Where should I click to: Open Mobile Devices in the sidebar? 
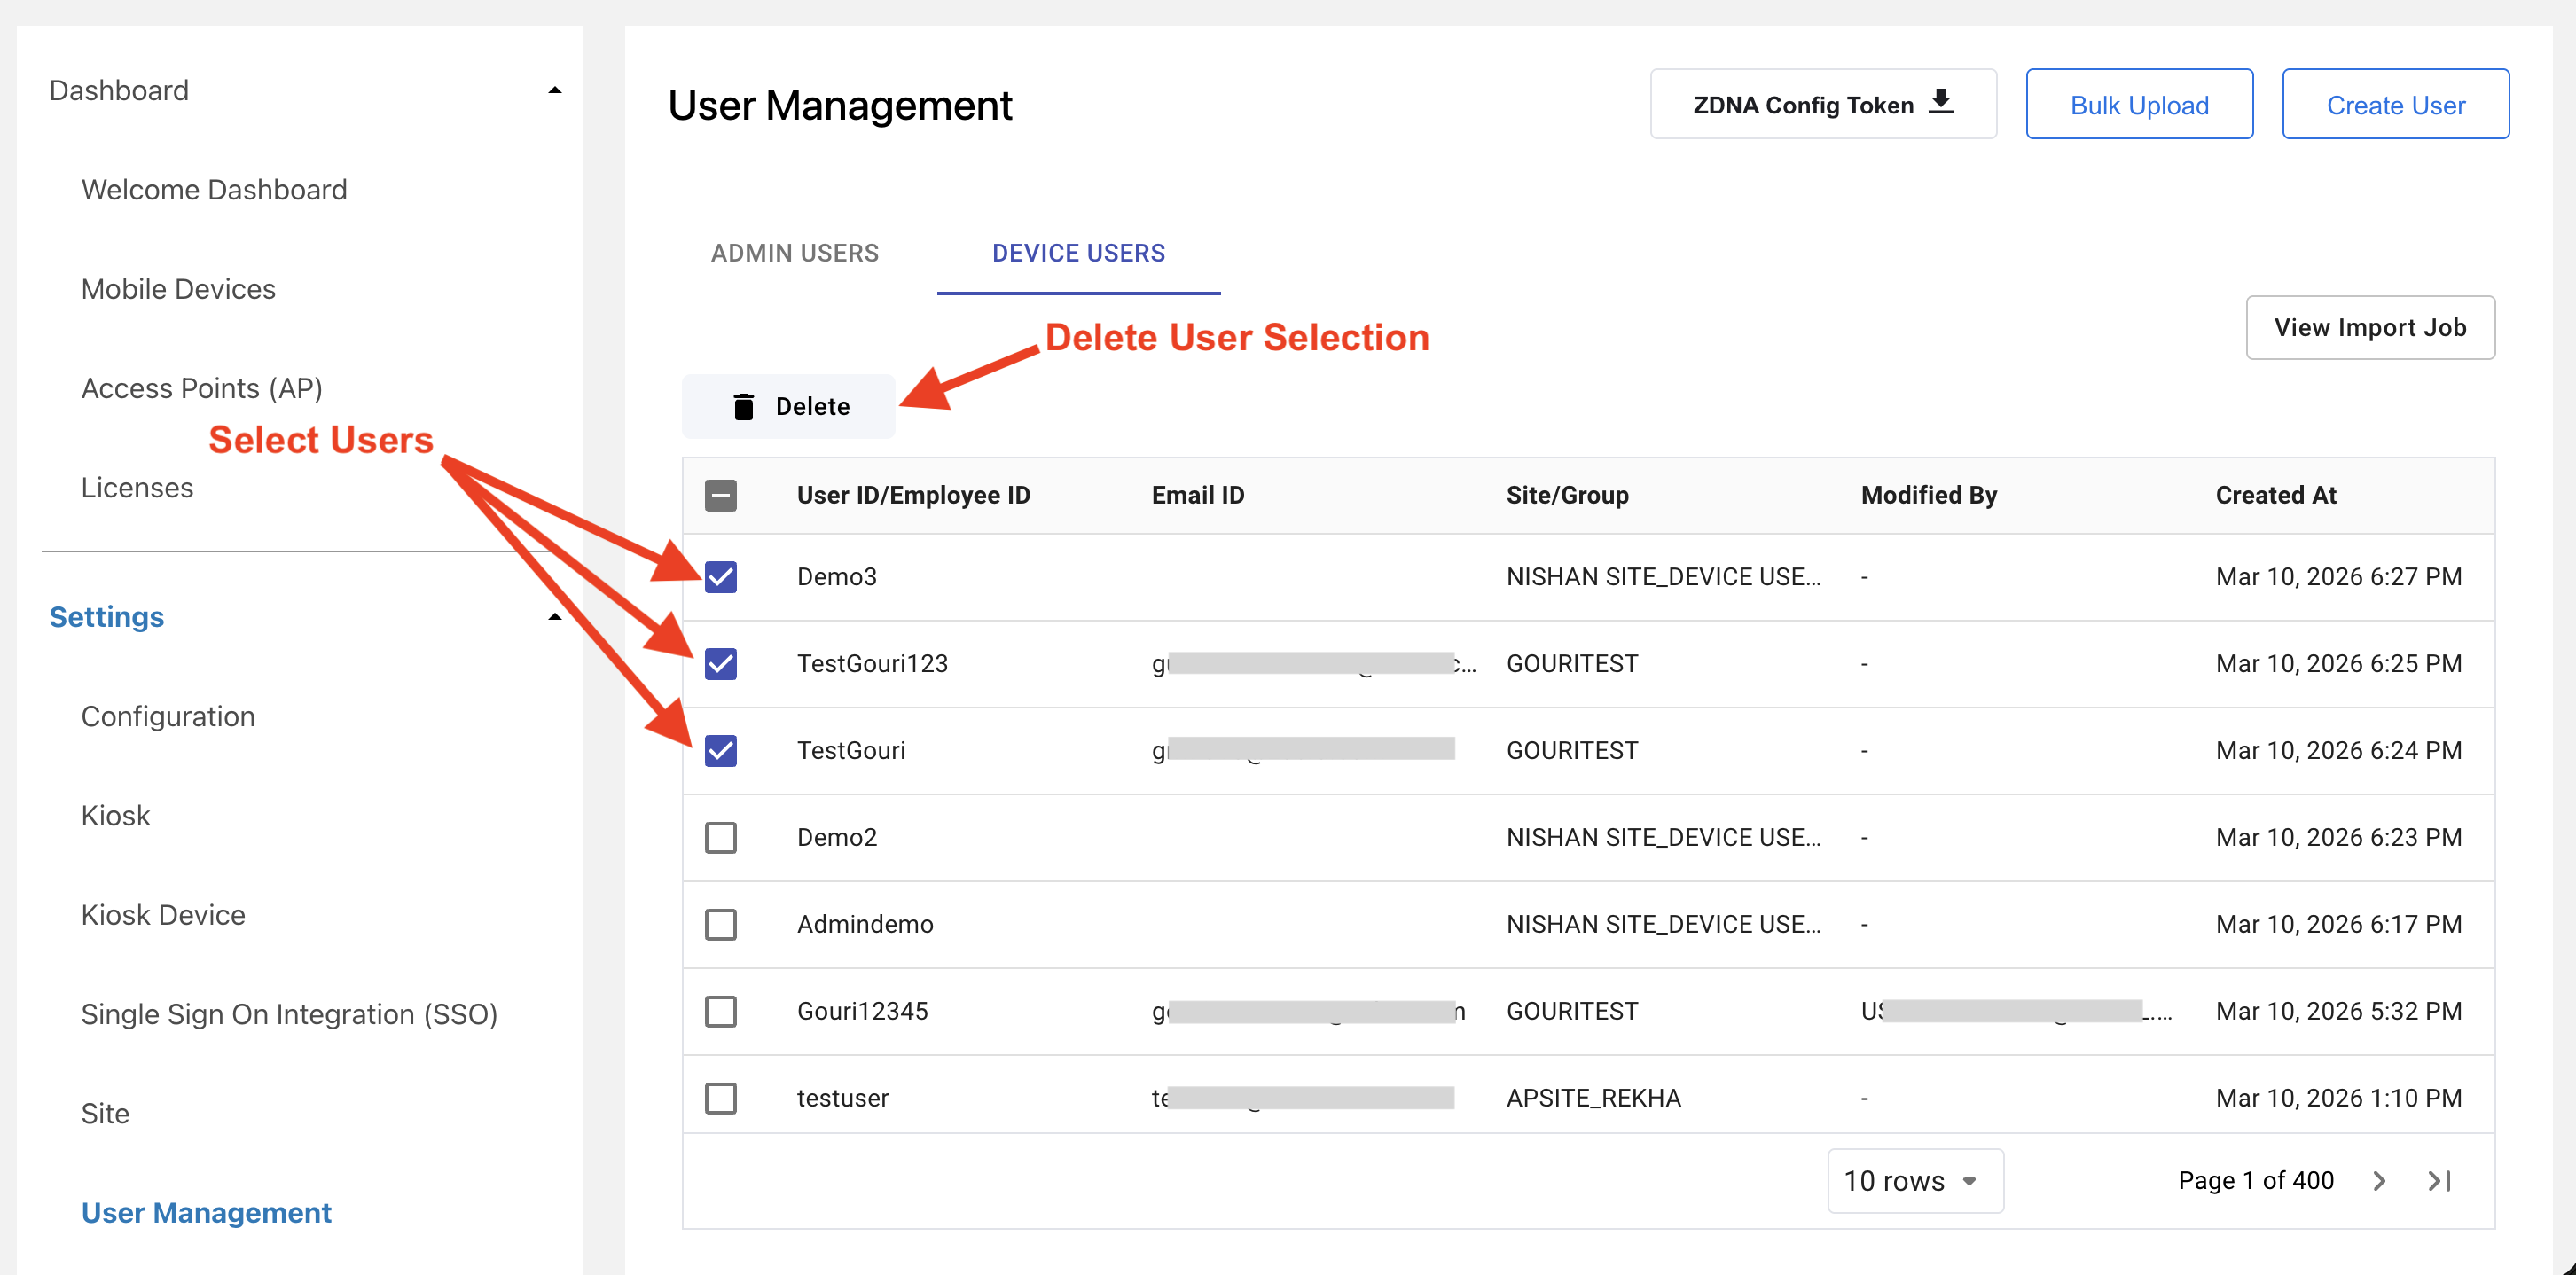tap(178, 289)
